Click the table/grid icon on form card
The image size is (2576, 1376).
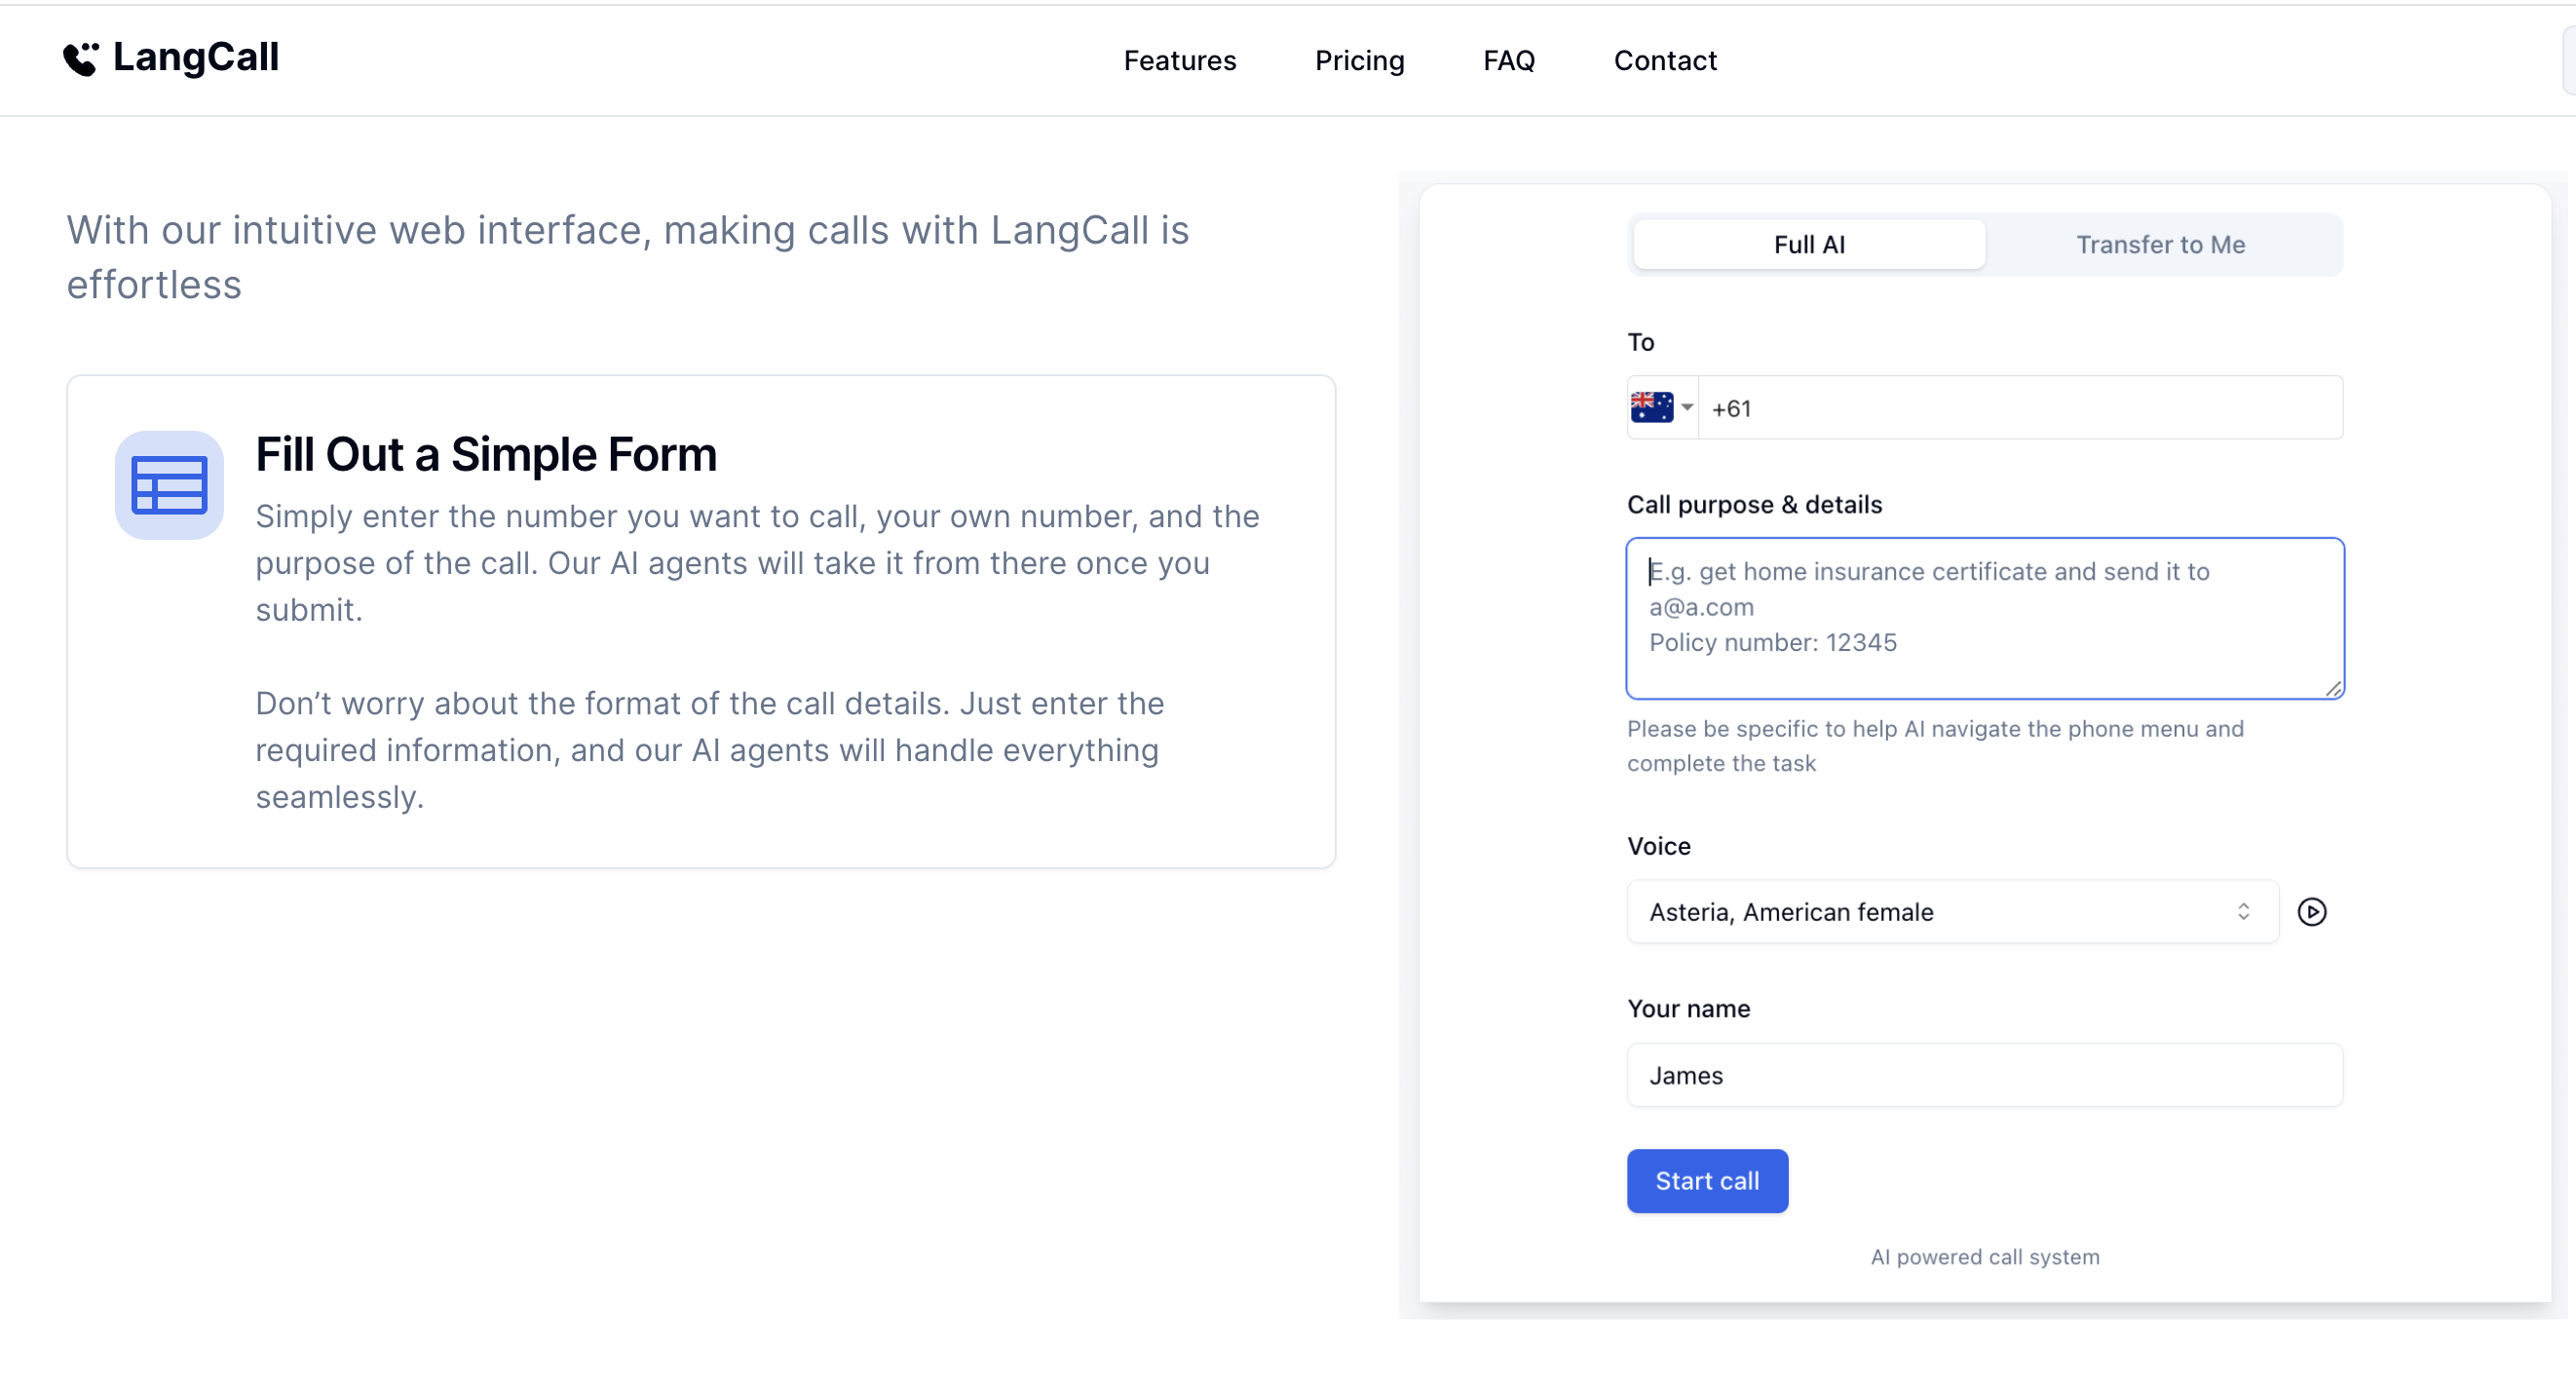[167, 484]
